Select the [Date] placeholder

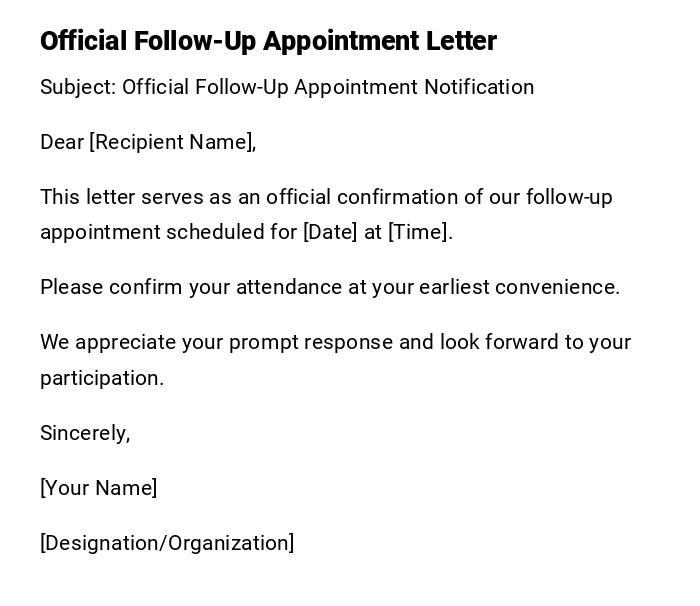(330, 232)
